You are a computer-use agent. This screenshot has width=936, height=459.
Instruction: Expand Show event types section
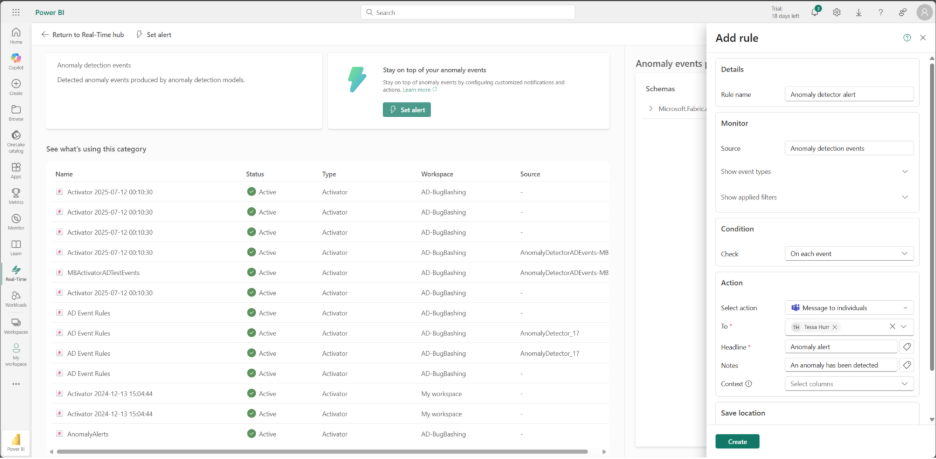click(x=904, y=172)
